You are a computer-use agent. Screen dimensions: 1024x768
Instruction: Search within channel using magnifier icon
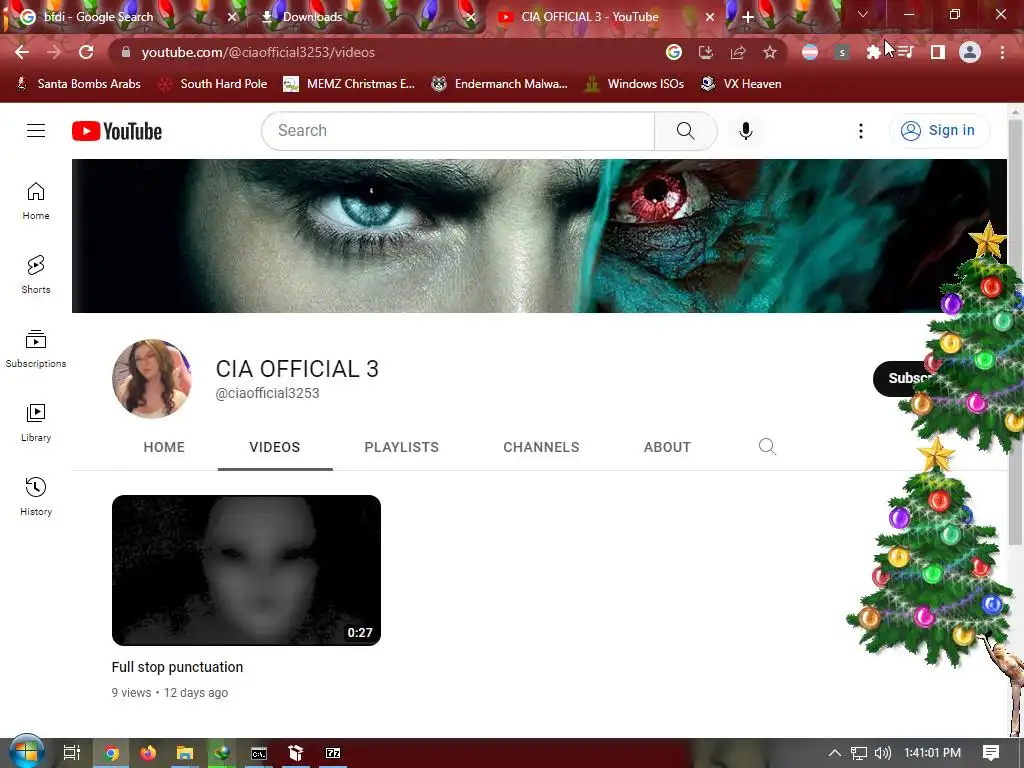point(767,447)
